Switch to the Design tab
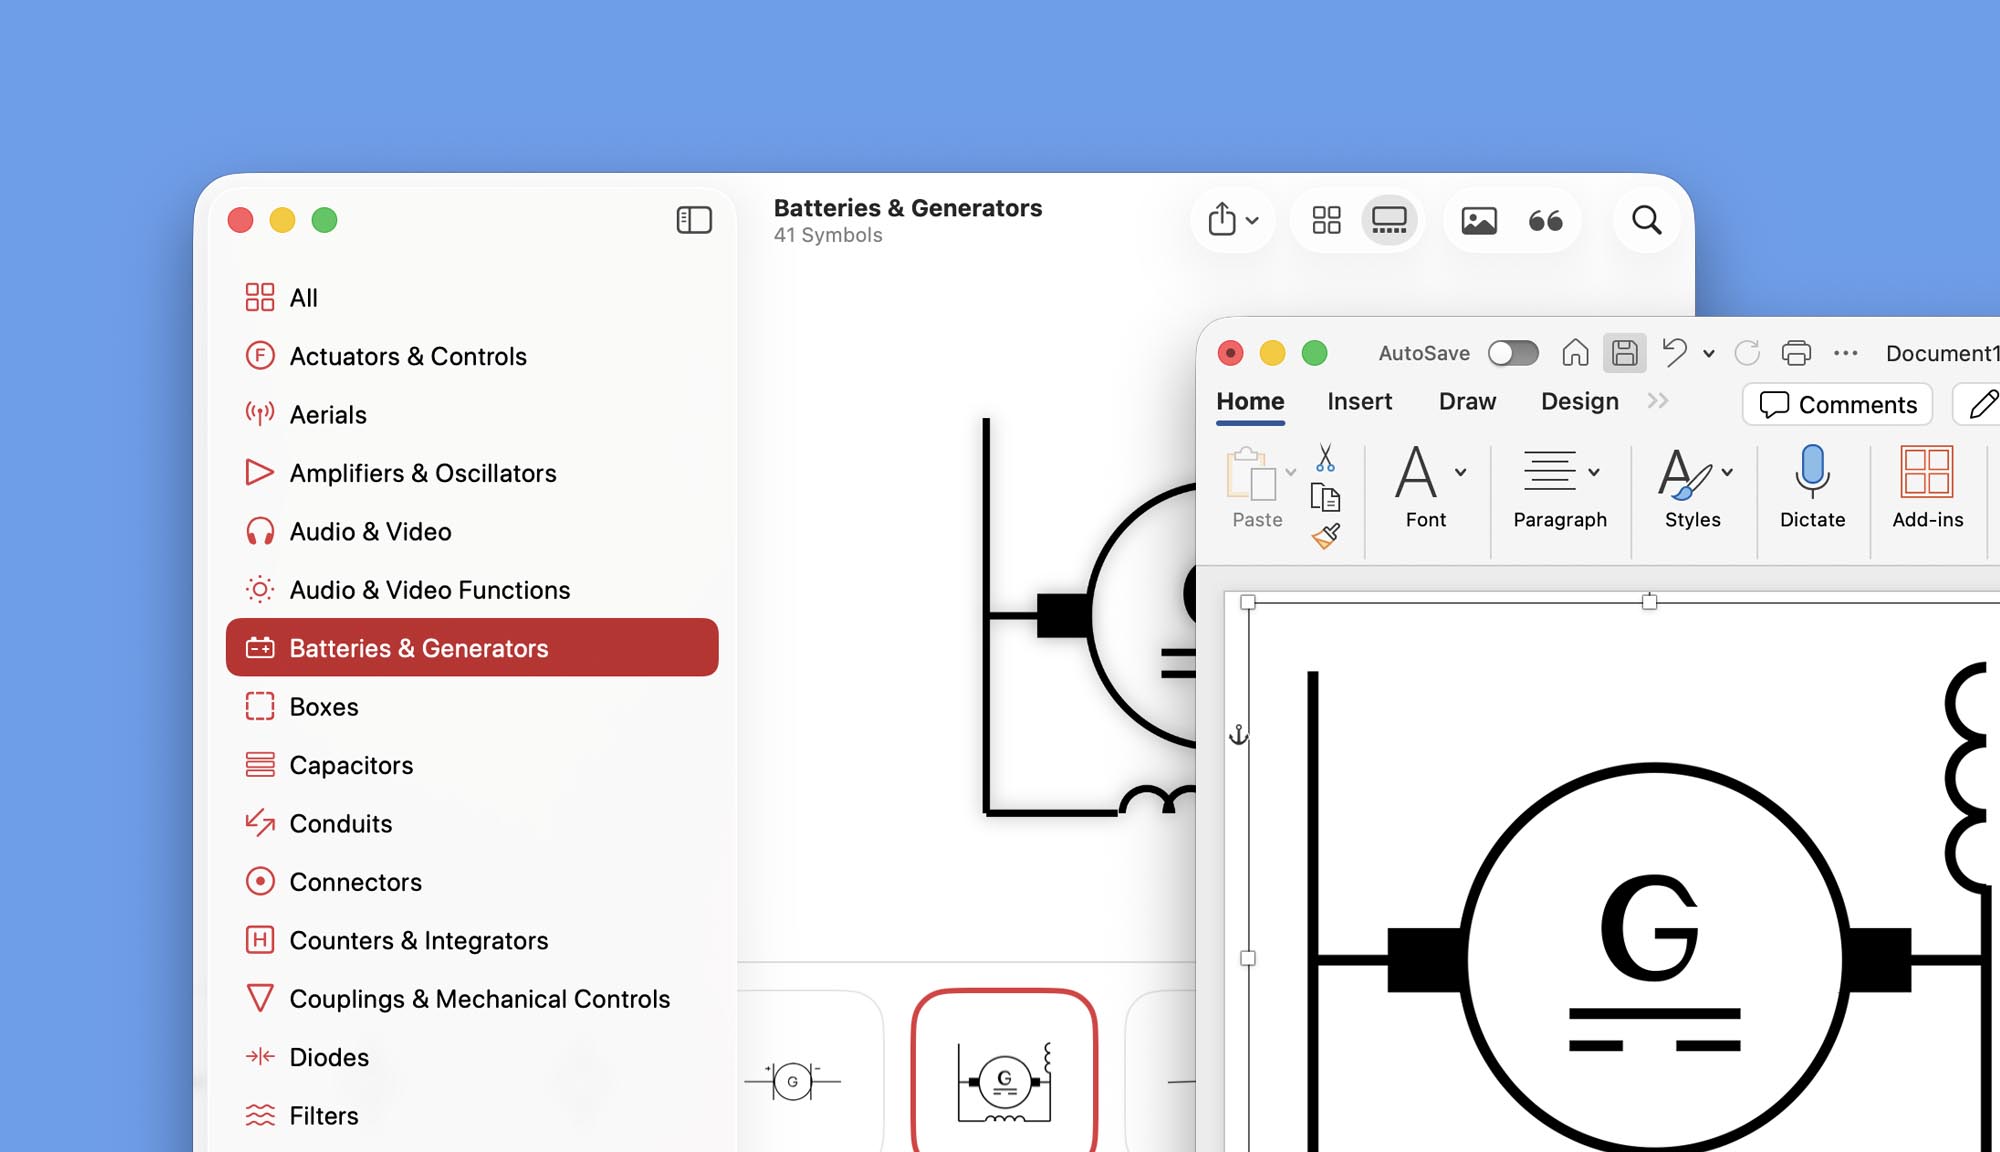Screen dimensions: 2000x1152 (1579, 401)
